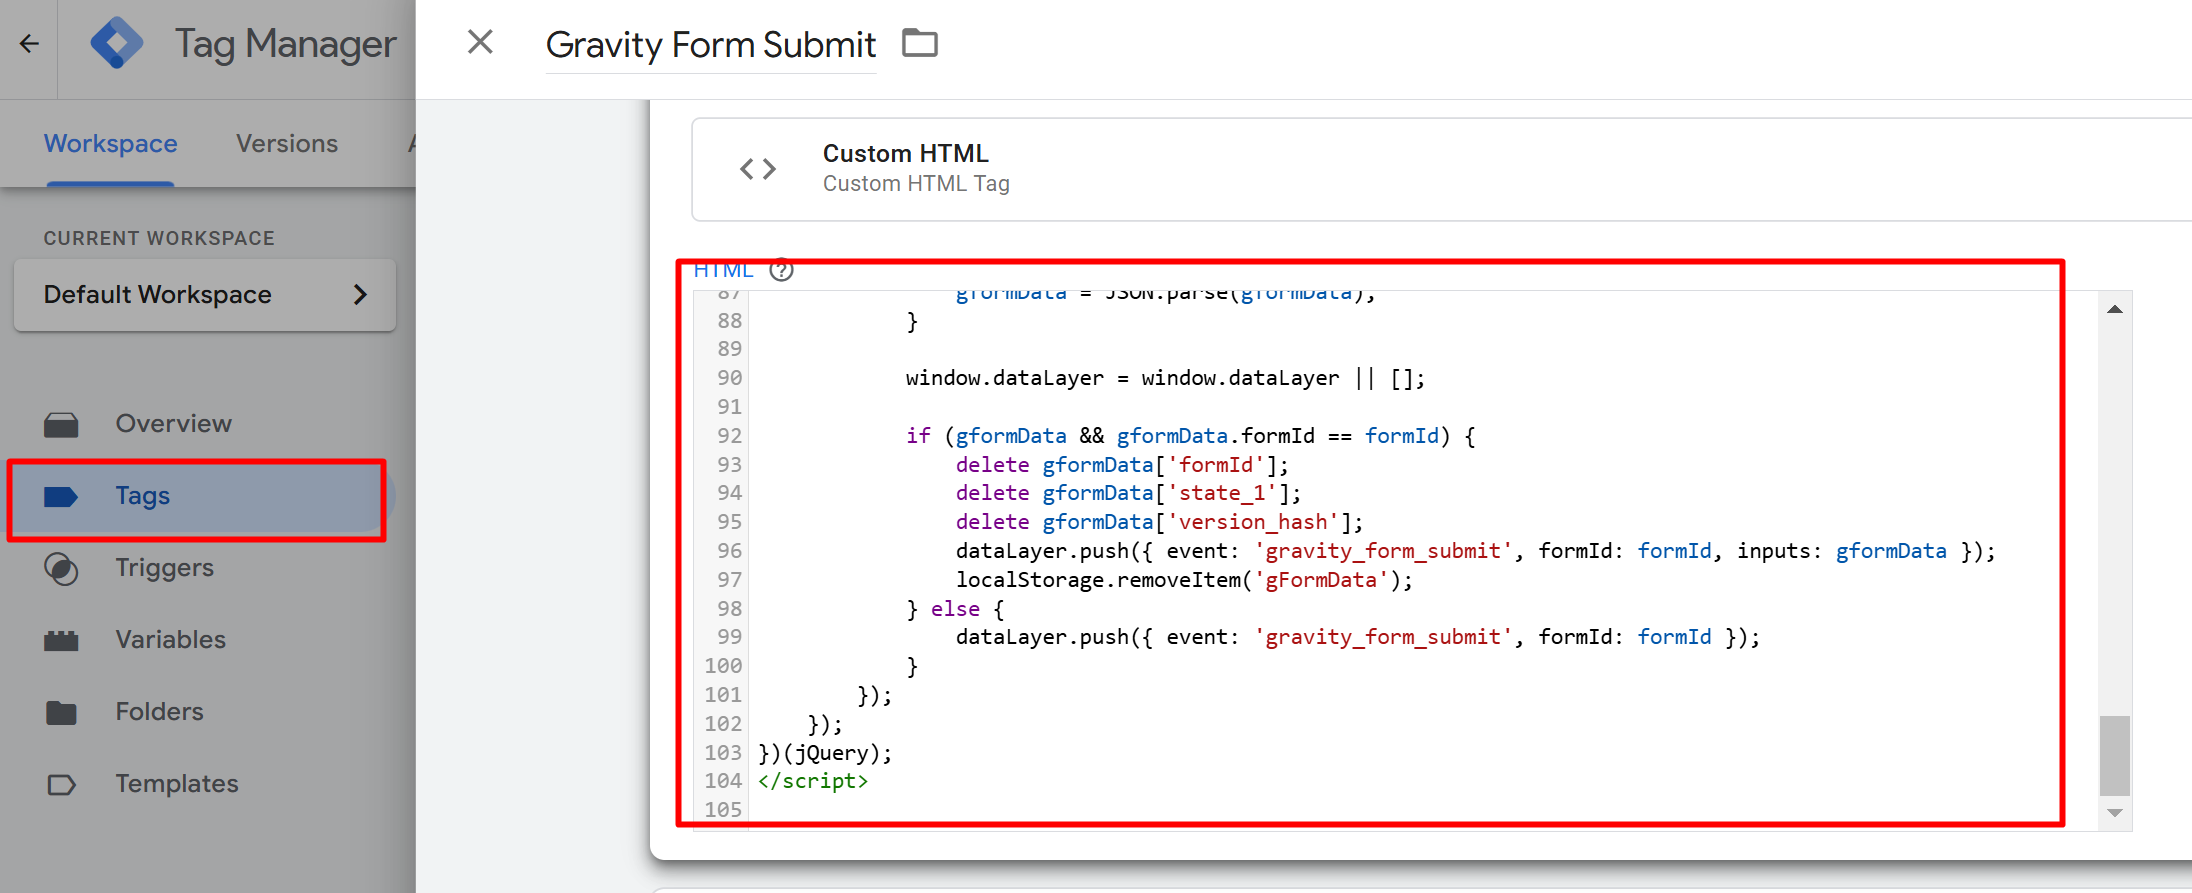Click the code editor scroll up arrow
The image size is (2192, 893).
[2114, 309]
